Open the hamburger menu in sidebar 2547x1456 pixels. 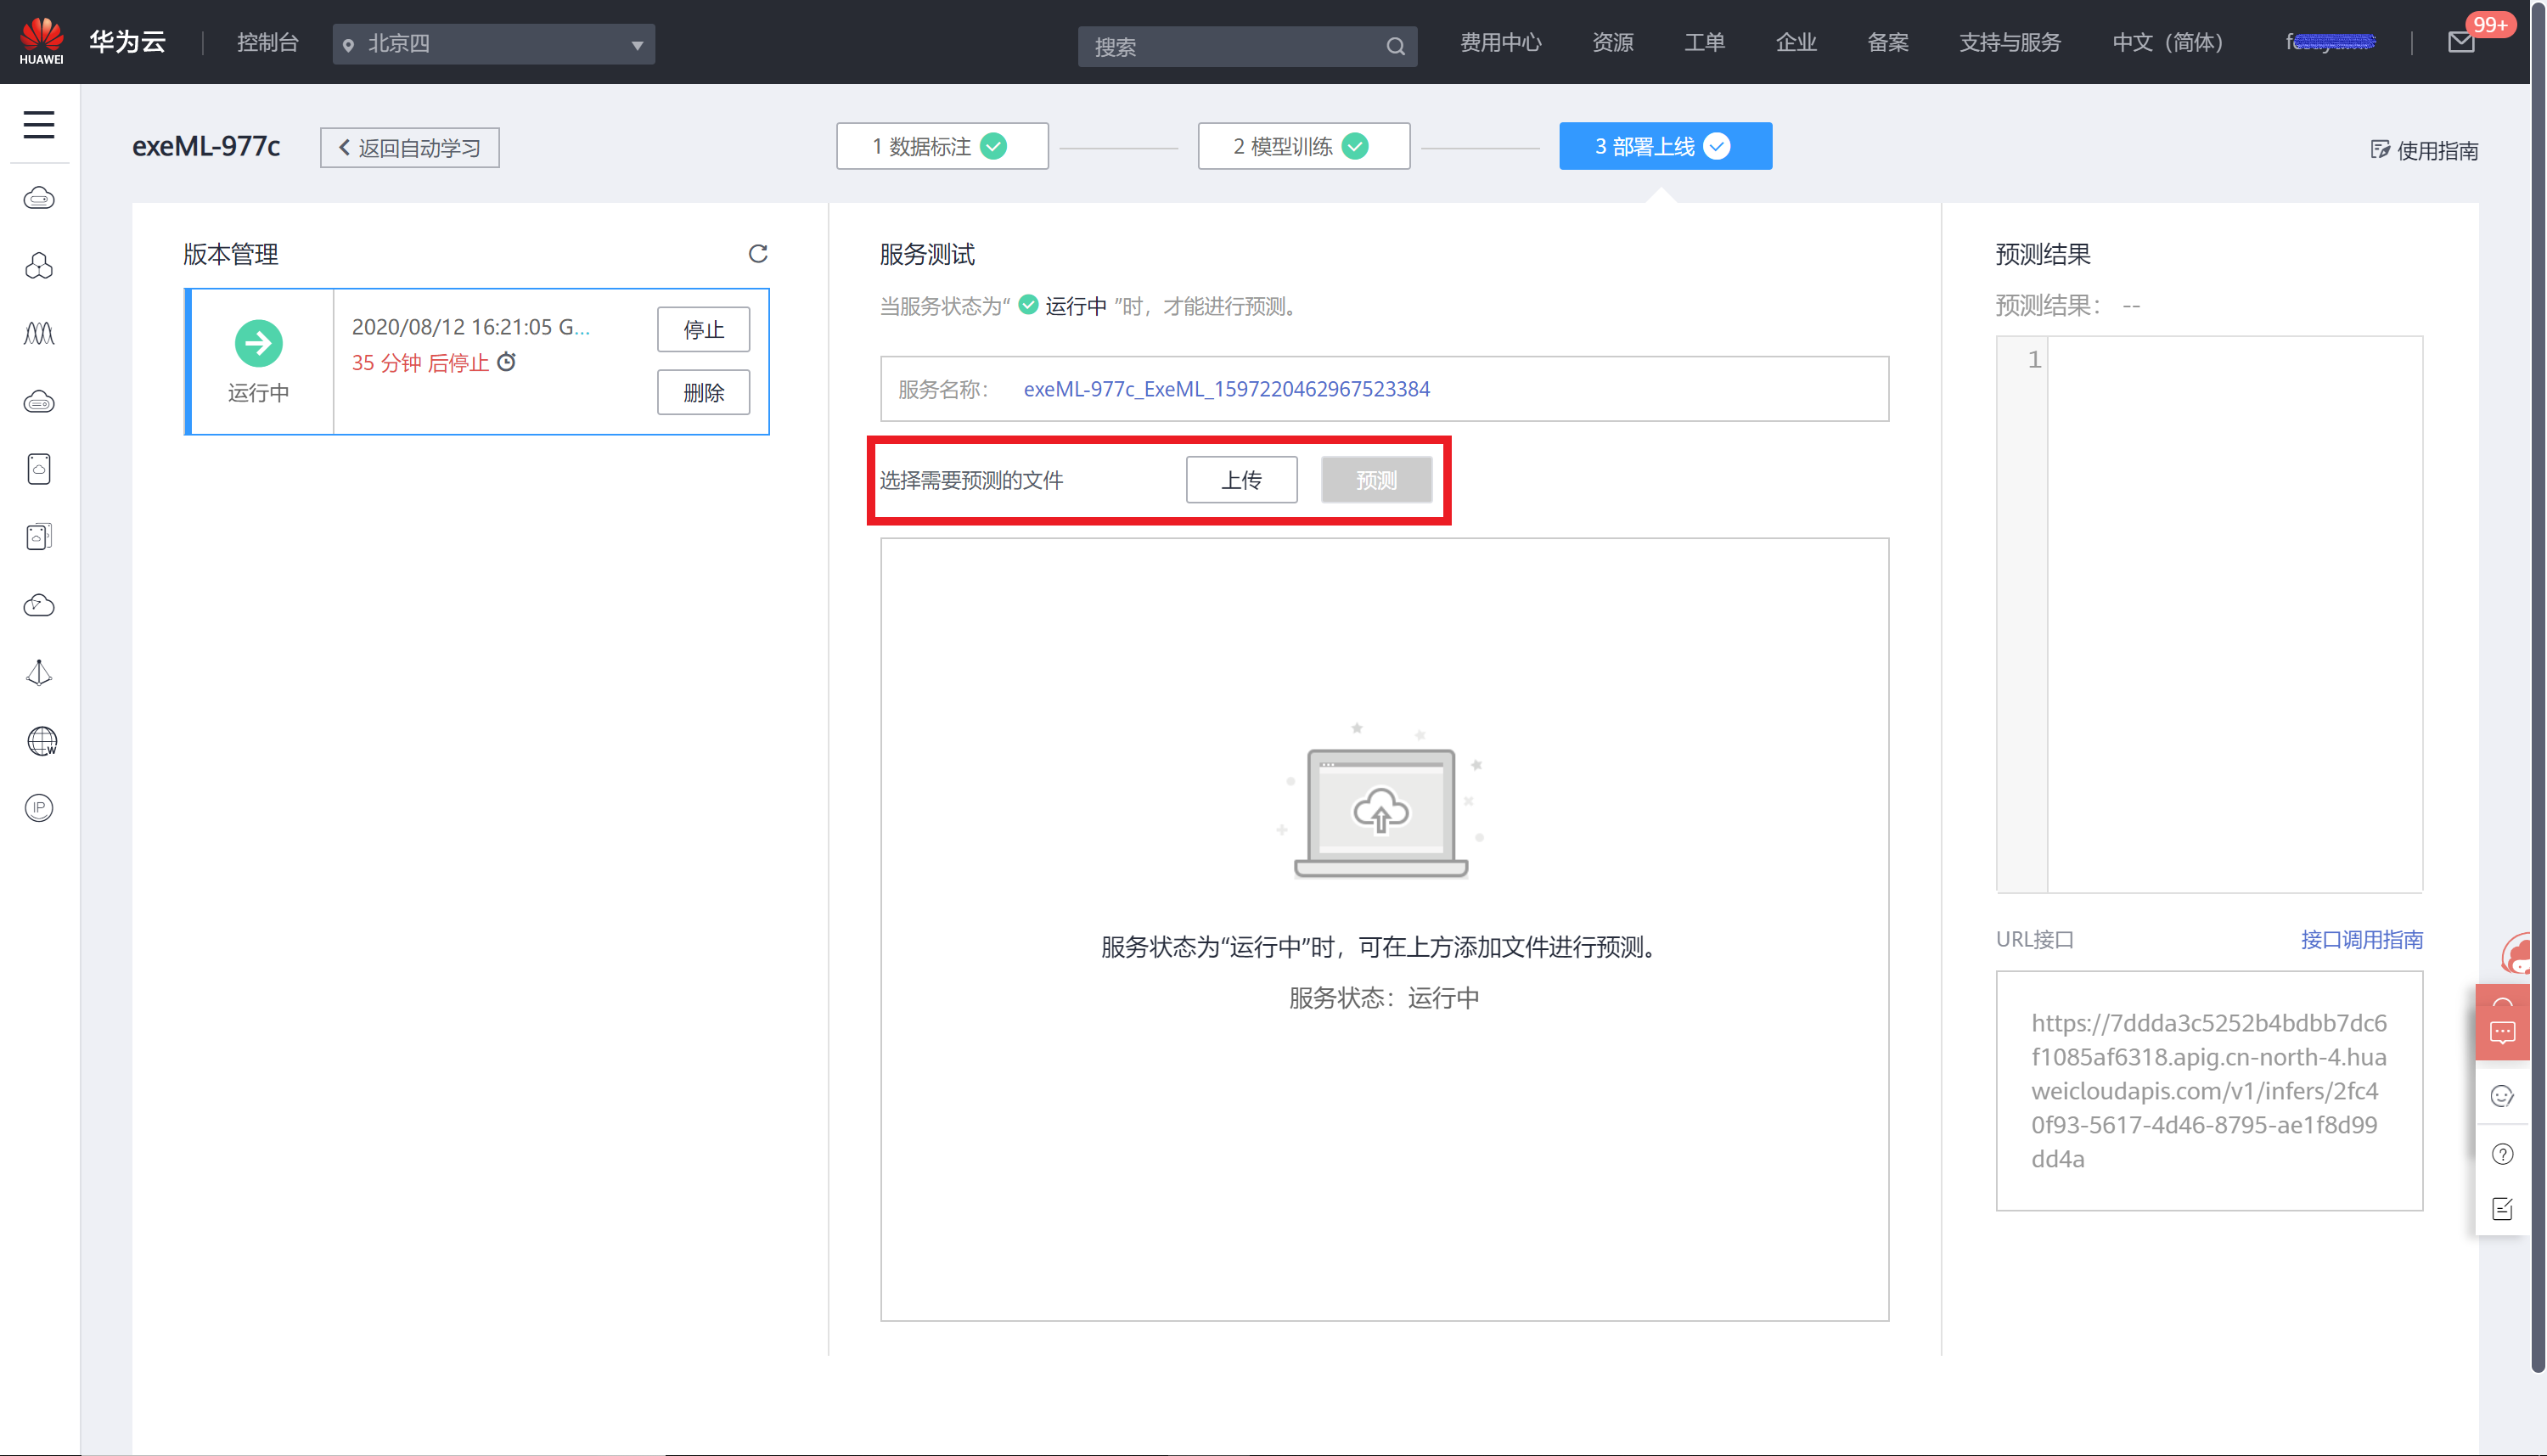pyautogui.click(x=39, y=125)
